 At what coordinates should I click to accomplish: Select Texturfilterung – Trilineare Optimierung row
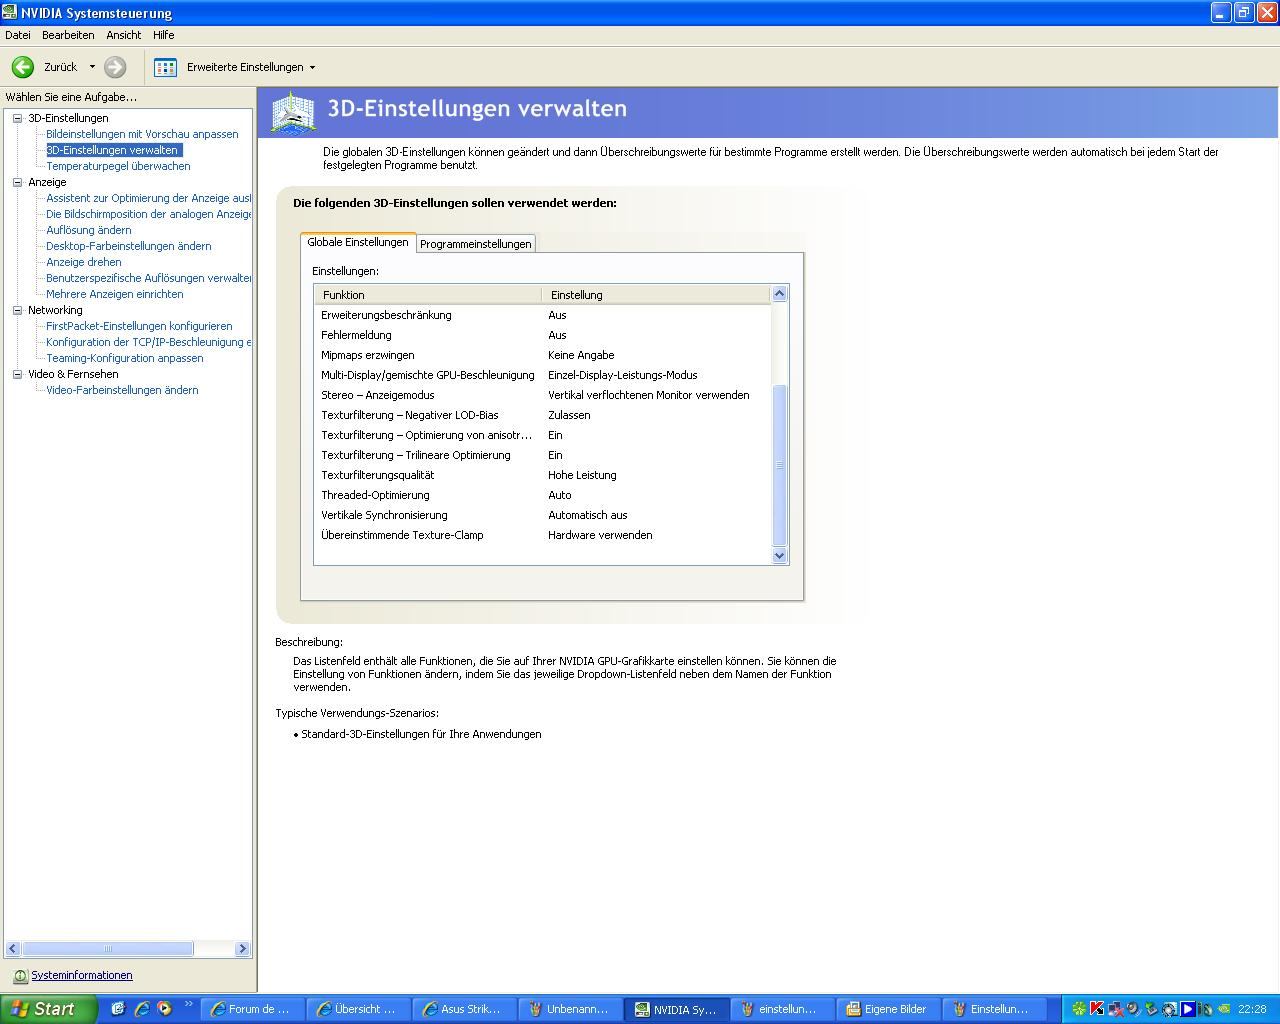click(543, 455)
